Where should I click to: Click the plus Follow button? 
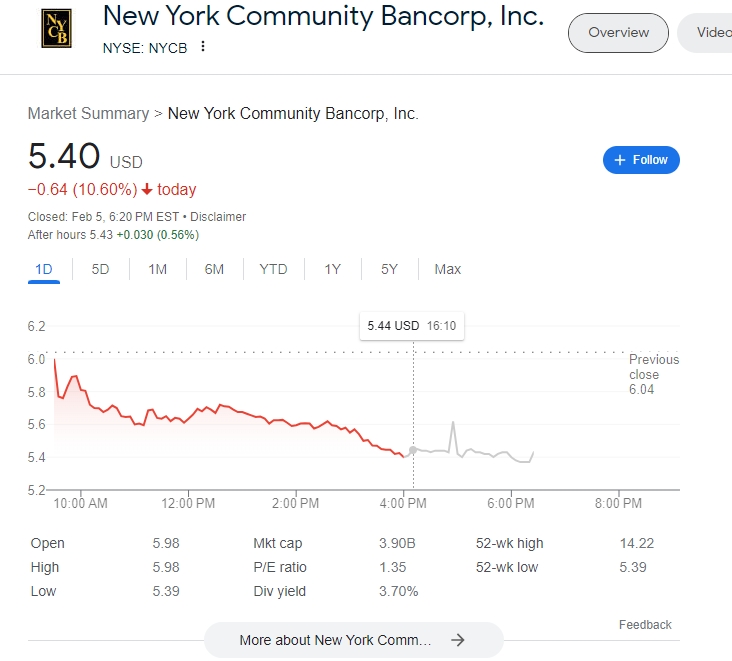click(x=641, y=160)
